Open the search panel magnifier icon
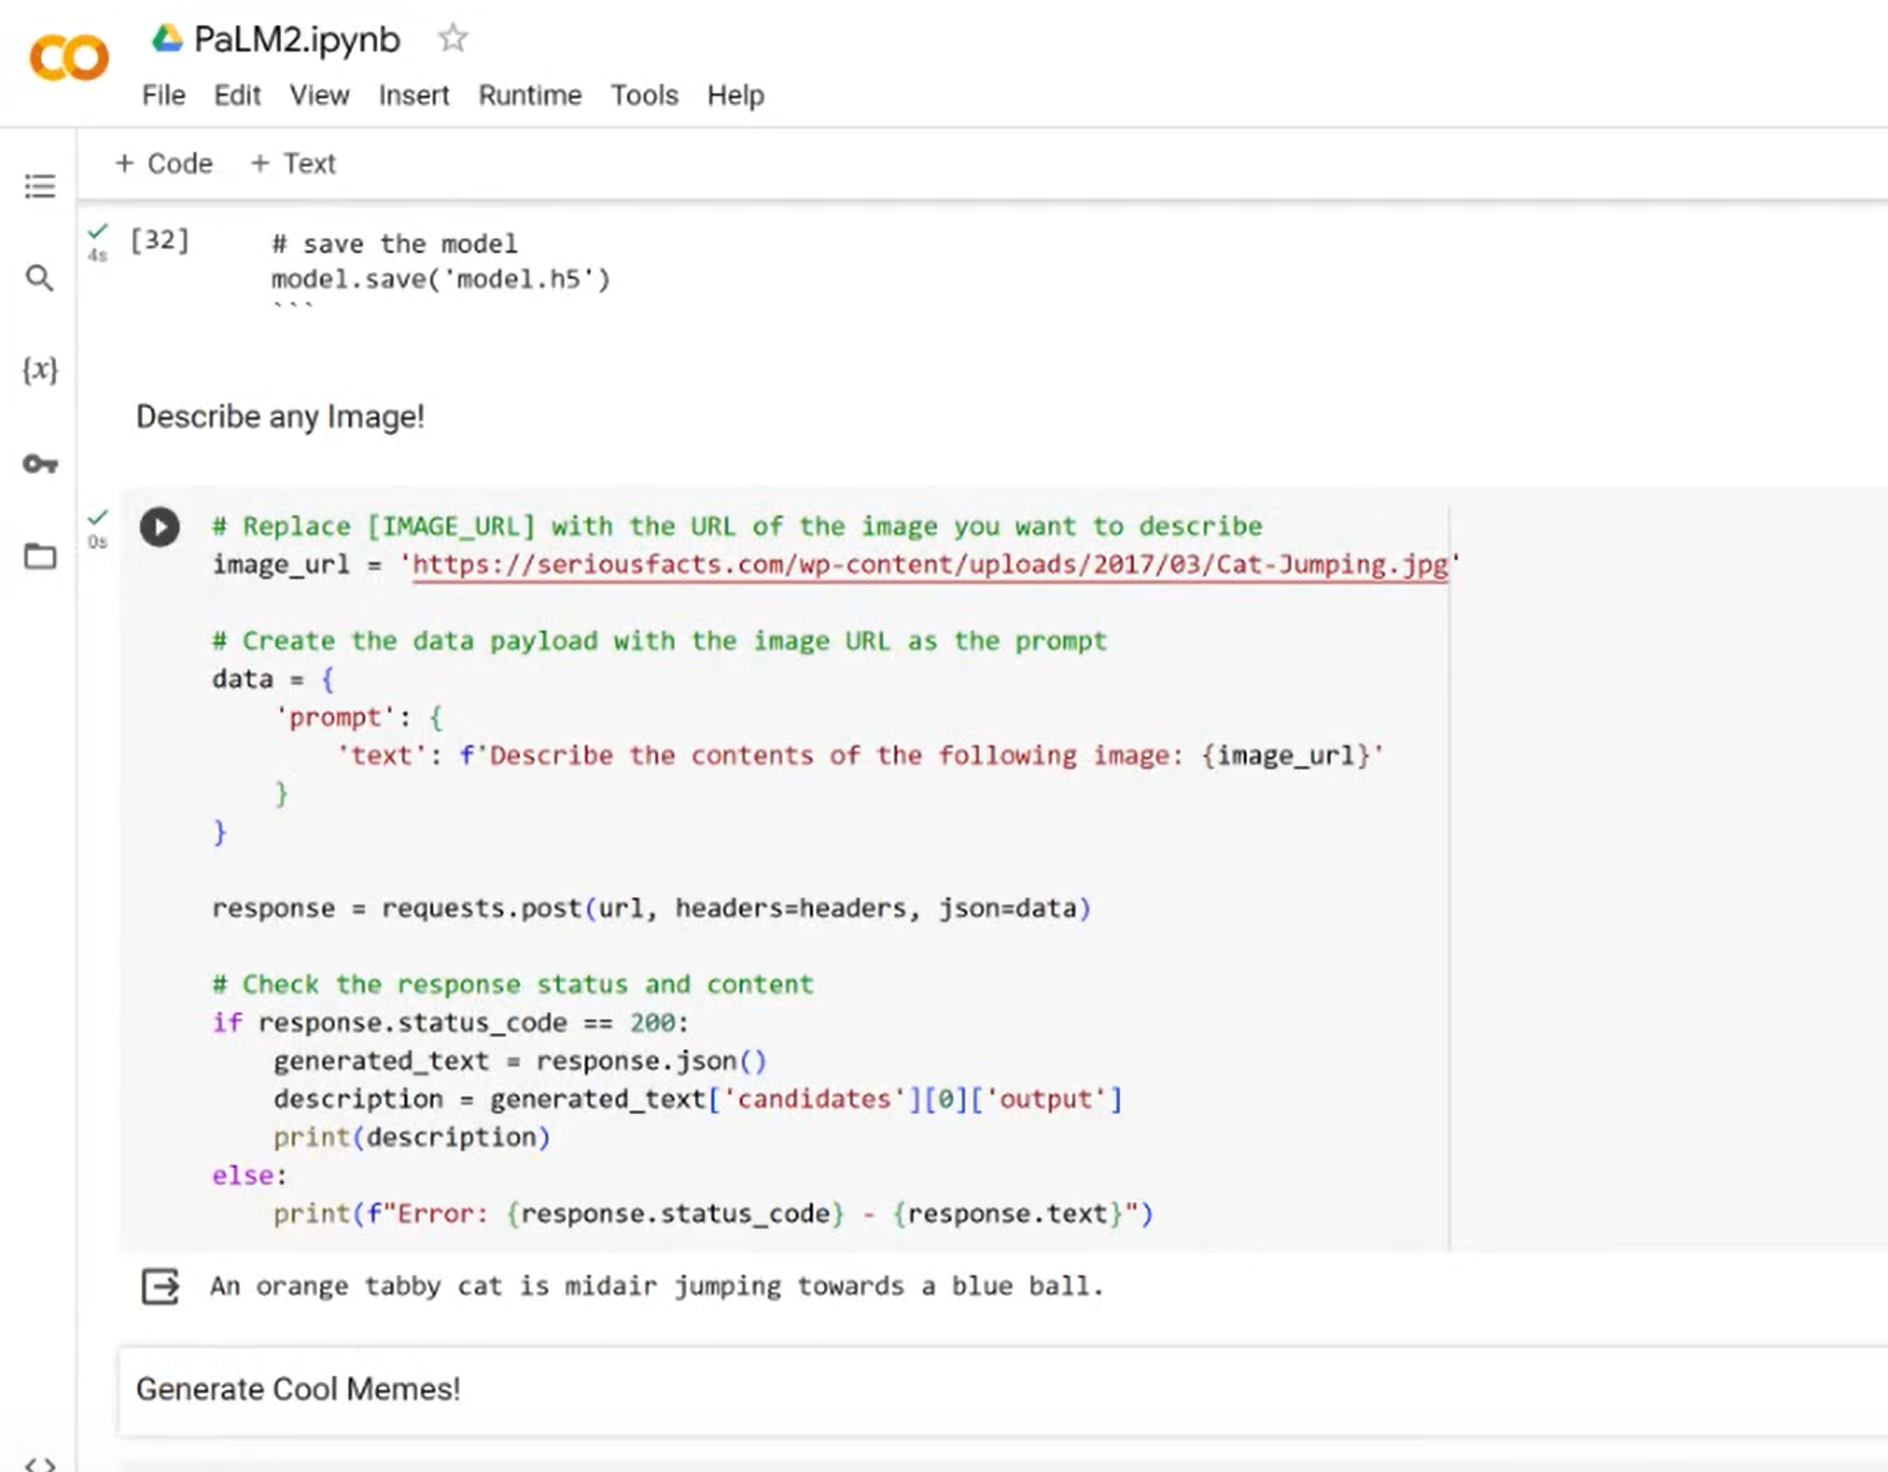 [40, 278]
